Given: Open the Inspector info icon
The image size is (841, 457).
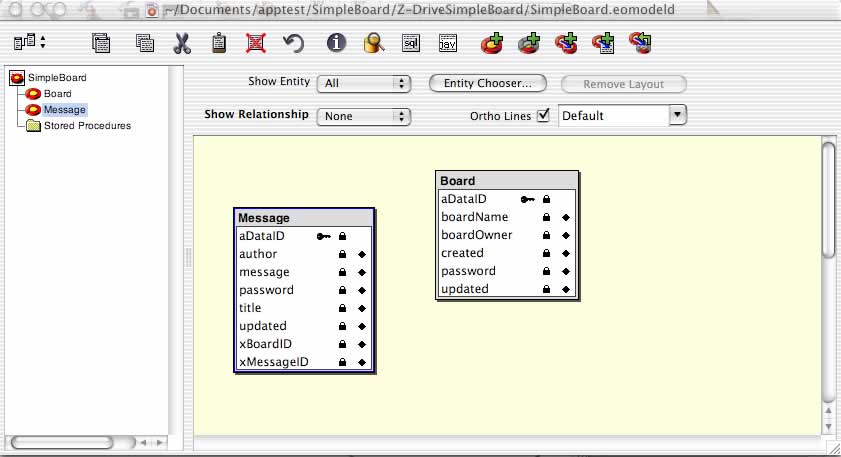Looking at the screenshot, I should tap(336, 43).
